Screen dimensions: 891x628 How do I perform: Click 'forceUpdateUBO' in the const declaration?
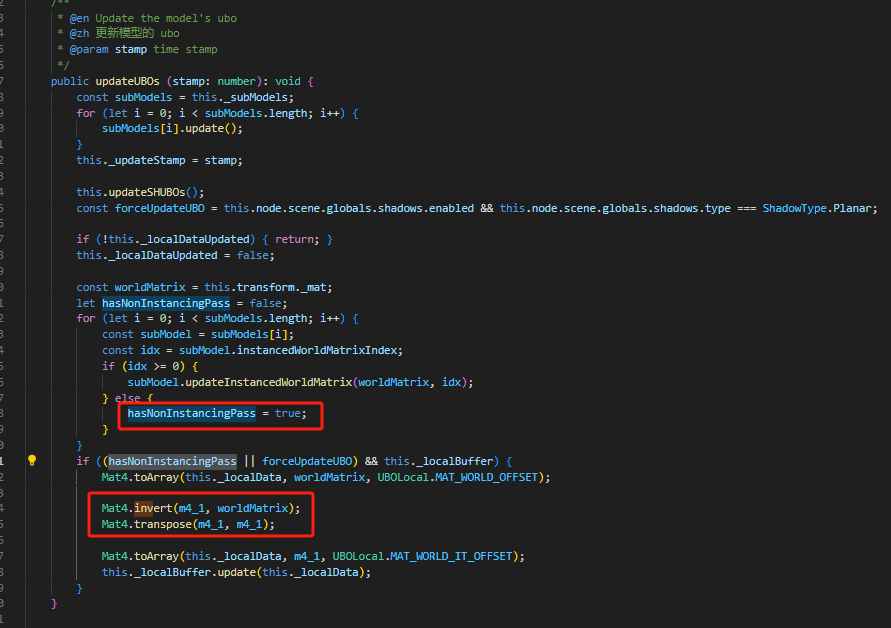[160, 208]
